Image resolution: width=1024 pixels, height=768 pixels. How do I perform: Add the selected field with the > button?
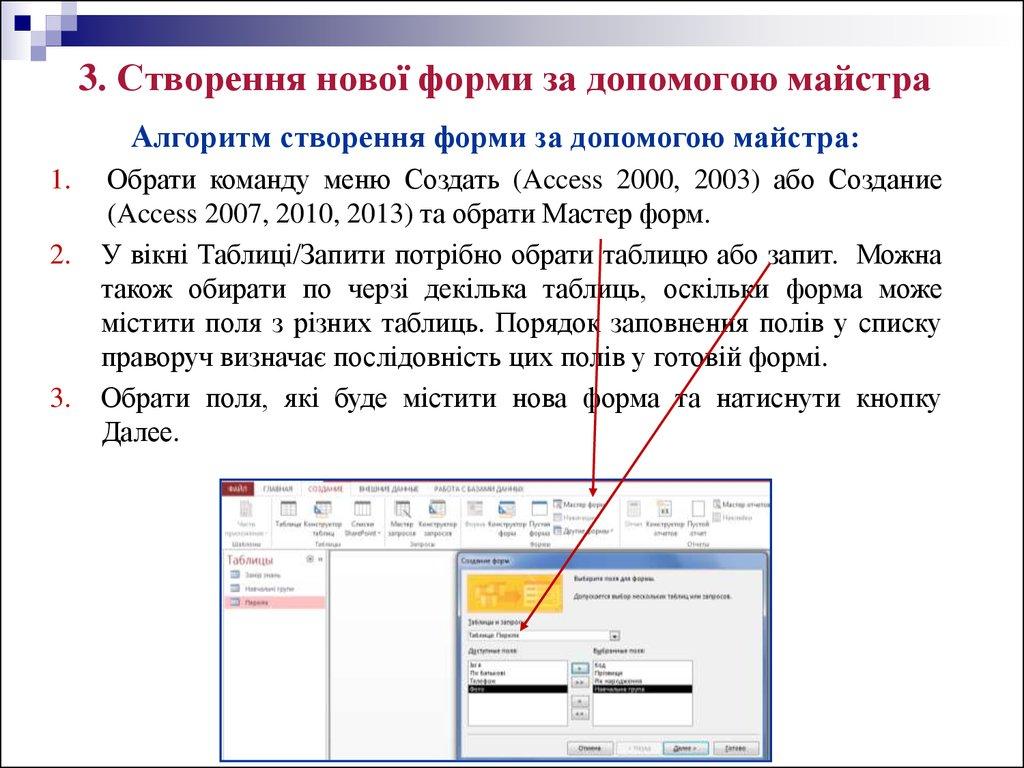pos(579,667)
